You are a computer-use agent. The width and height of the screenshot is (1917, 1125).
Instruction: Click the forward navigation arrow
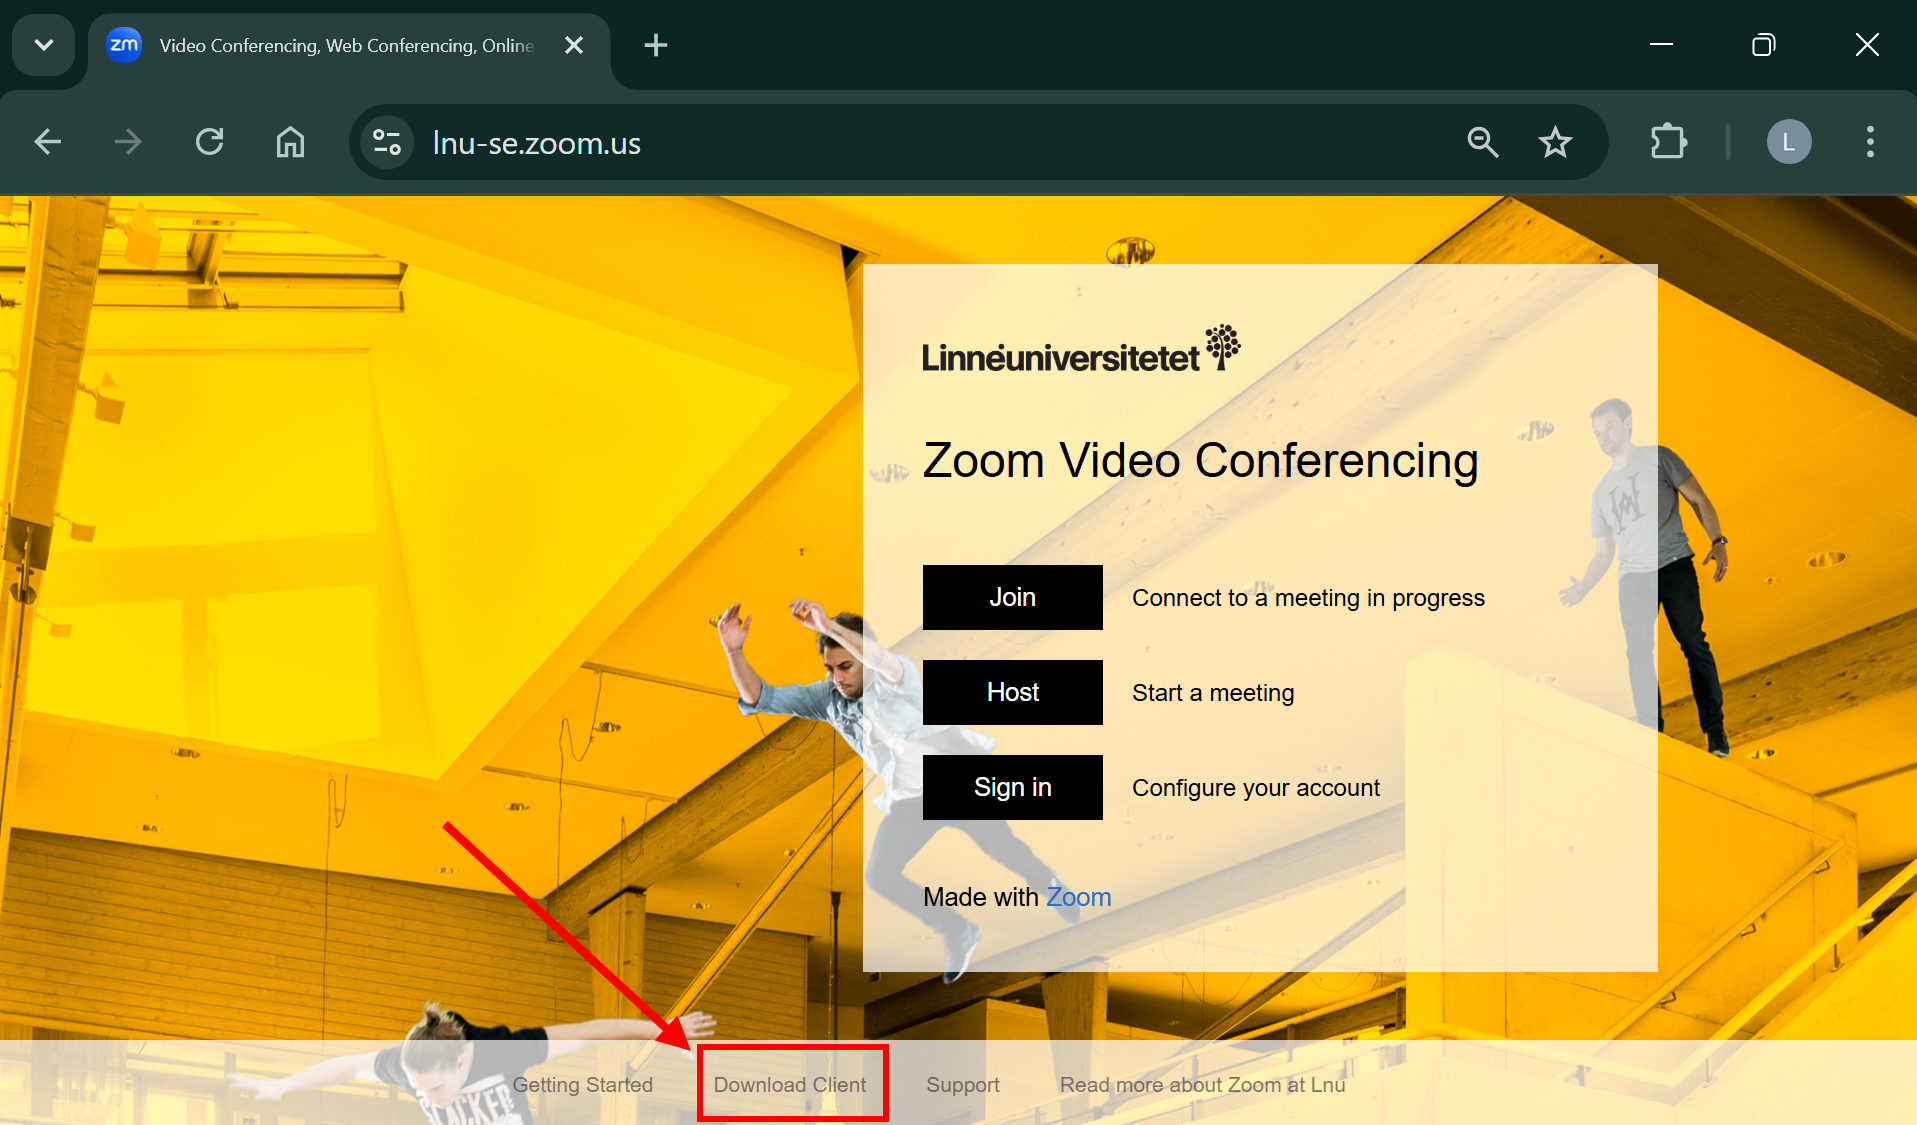pyautogui.click(x=128, y=142)
